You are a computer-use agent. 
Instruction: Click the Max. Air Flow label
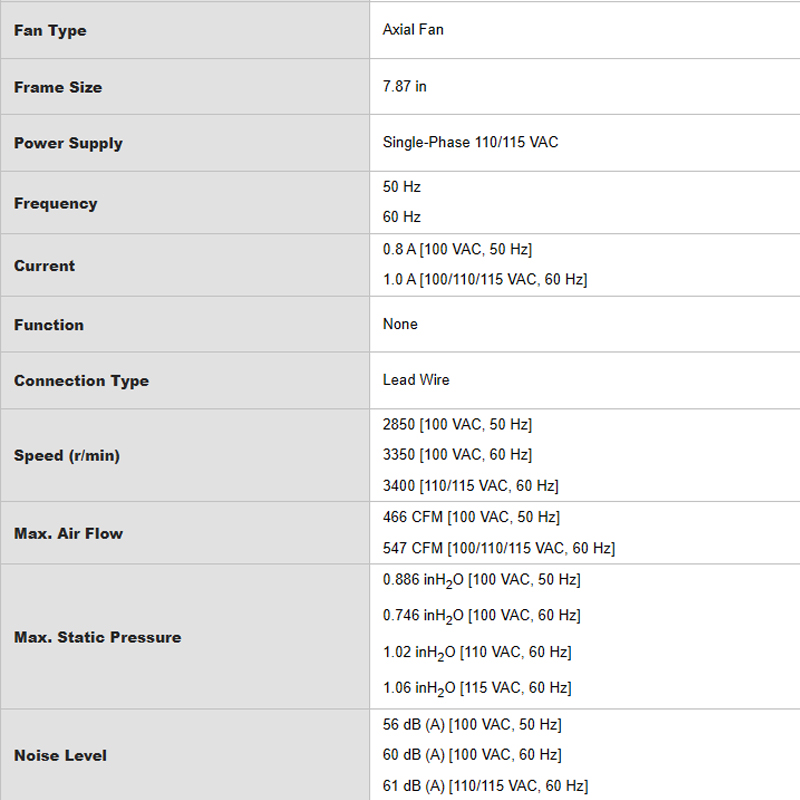[68, 534]
